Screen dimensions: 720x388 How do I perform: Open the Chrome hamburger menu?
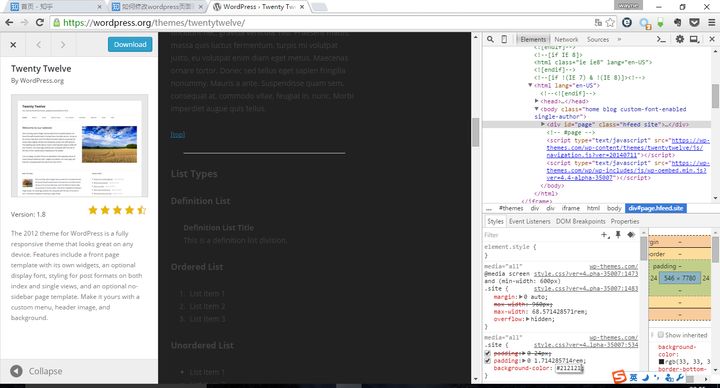coord(712,22)
